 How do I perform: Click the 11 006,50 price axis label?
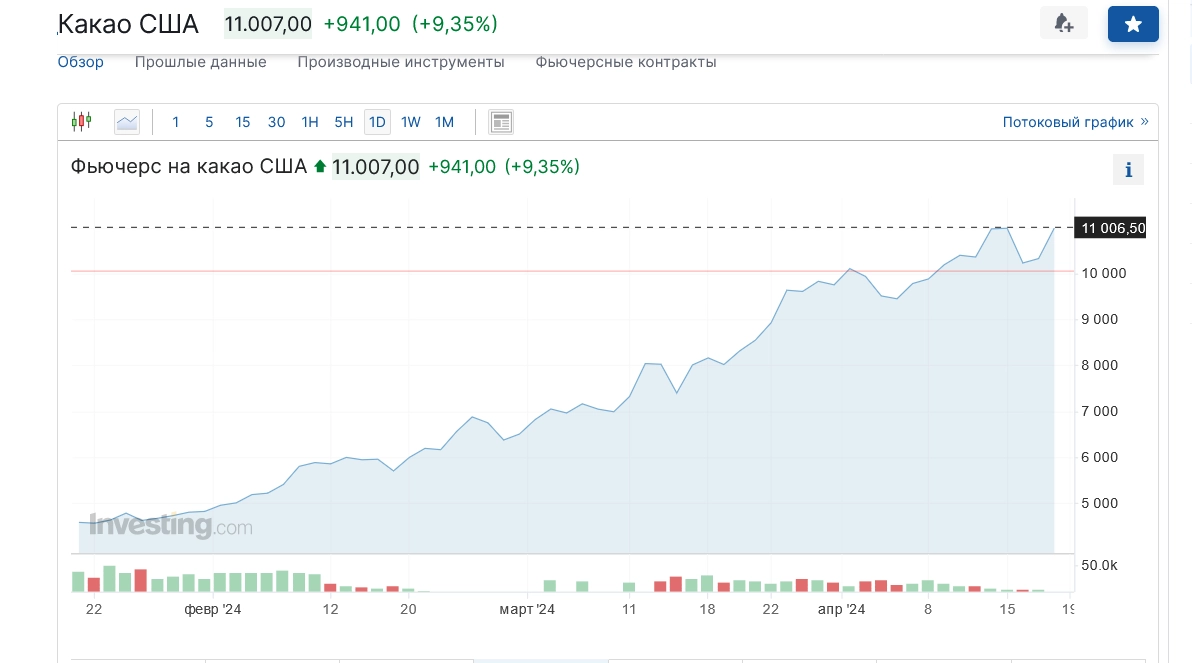pos(1109,228)
